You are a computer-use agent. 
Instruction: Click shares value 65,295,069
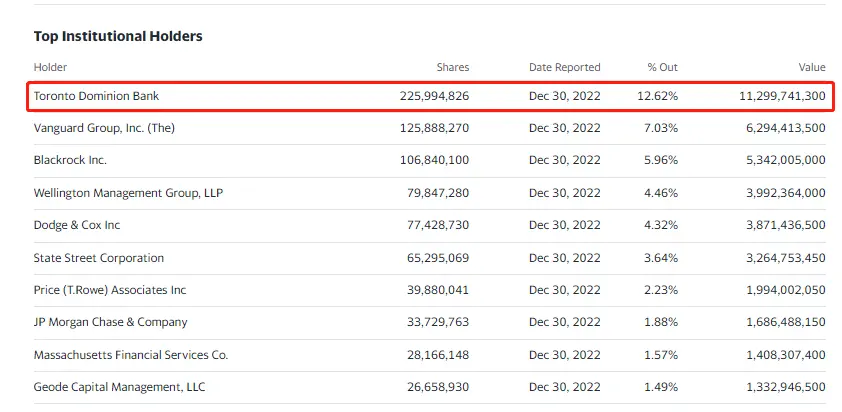pyautogui.click(x=438, y=258)
